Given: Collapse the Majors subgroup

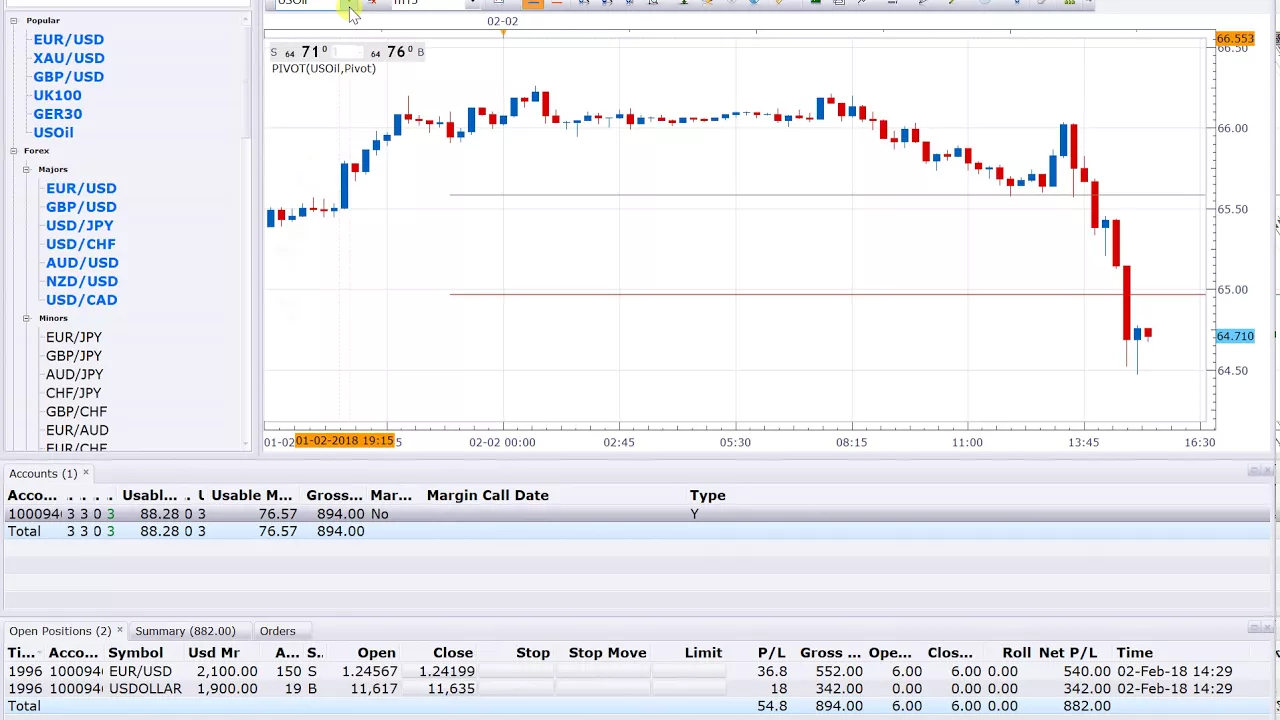Looking at the screenshot, I should pos(27,170).
